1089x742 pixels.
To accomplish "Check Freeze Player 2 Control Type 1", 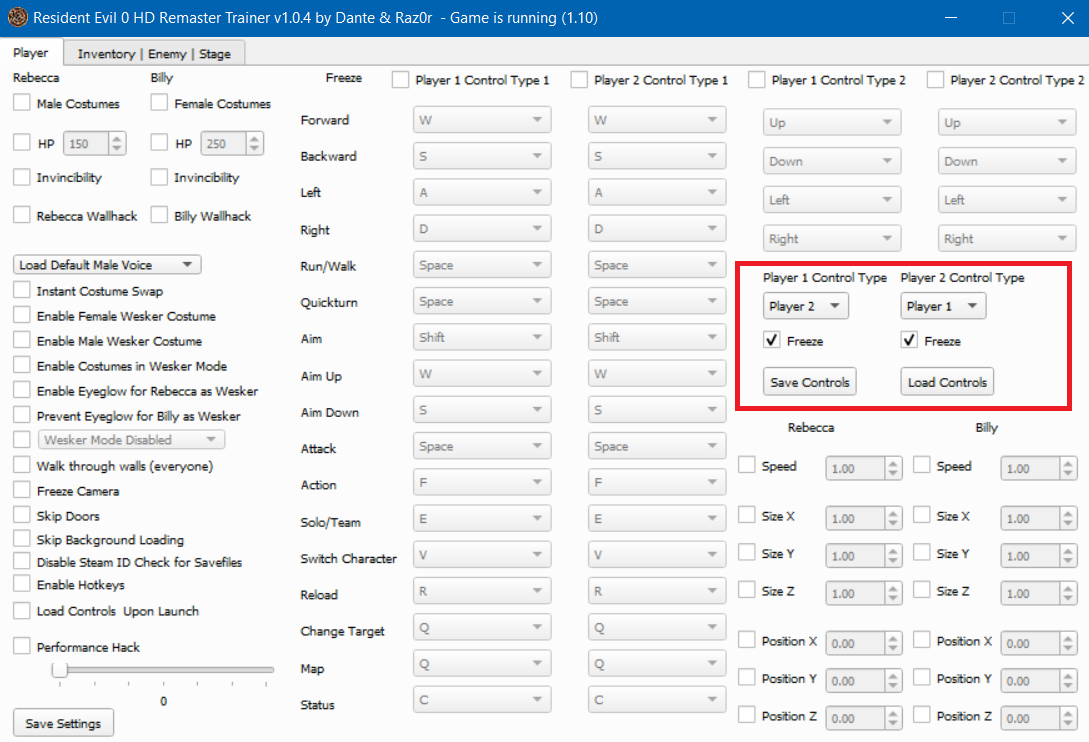I will click(x=579, y=79).
